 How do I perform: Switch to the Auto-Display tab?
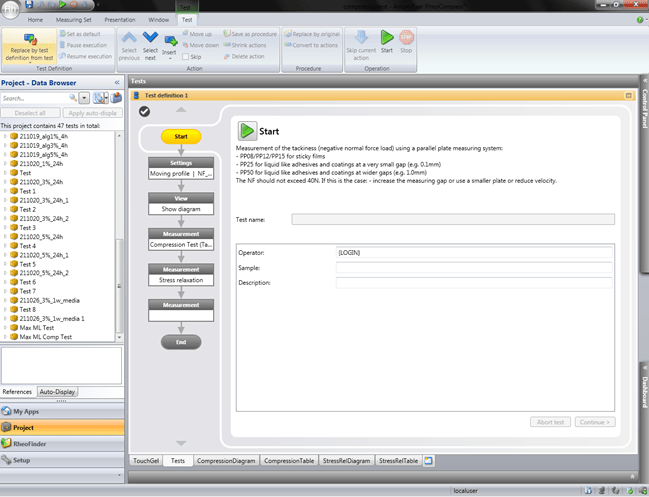pos(57,392)
